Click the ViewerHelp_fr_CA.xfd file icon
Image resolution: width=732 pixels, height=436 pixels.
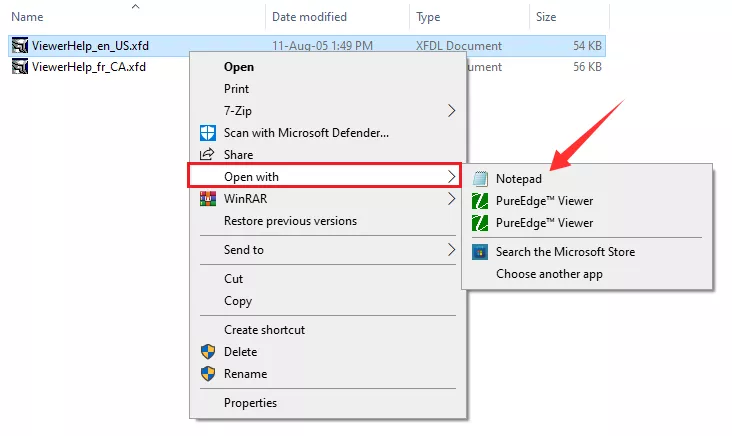pyautogui.click(x=20, y=67)
